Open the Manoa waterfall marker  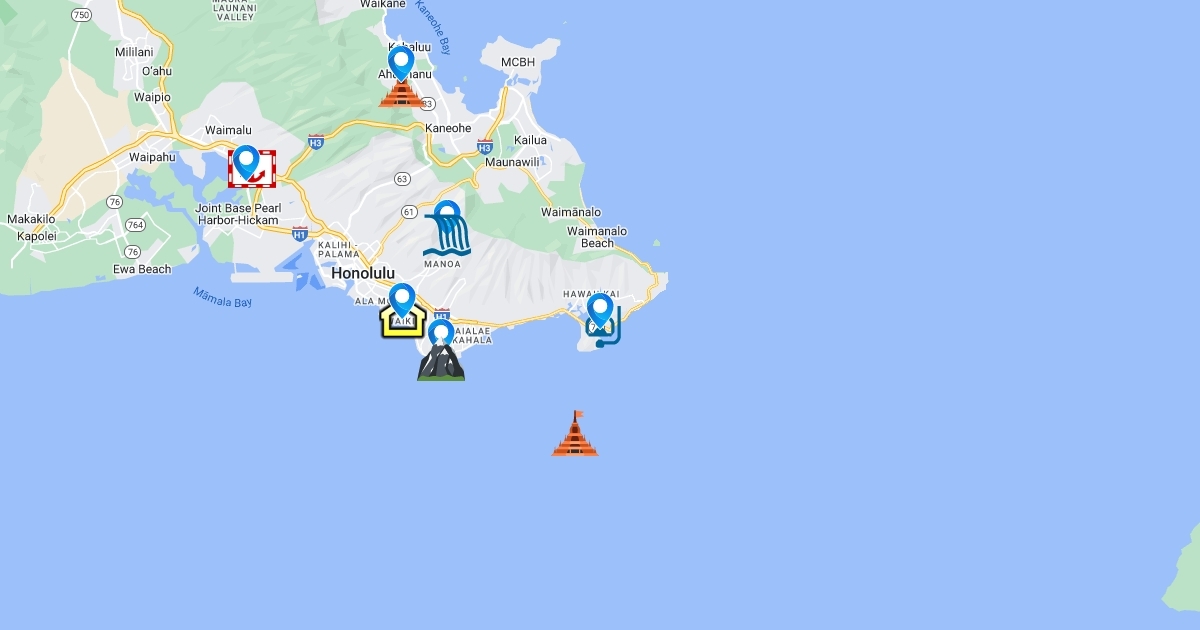coord(446,232)
